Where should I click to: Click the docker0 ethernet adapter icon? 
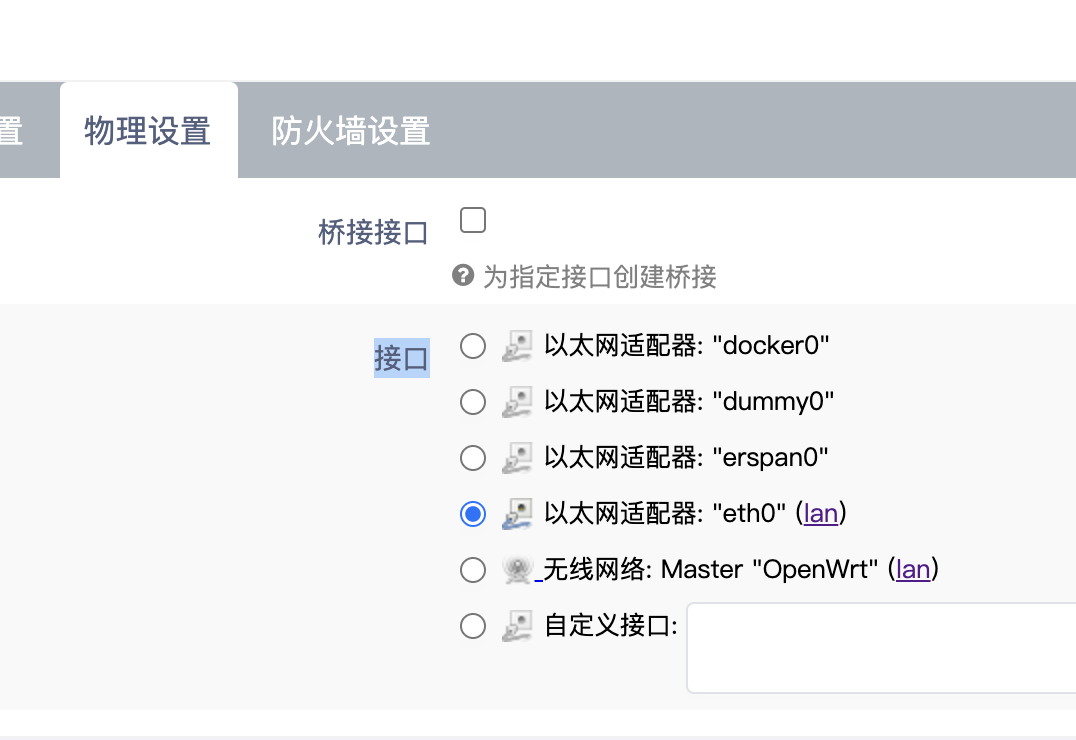tap(517, 346)
